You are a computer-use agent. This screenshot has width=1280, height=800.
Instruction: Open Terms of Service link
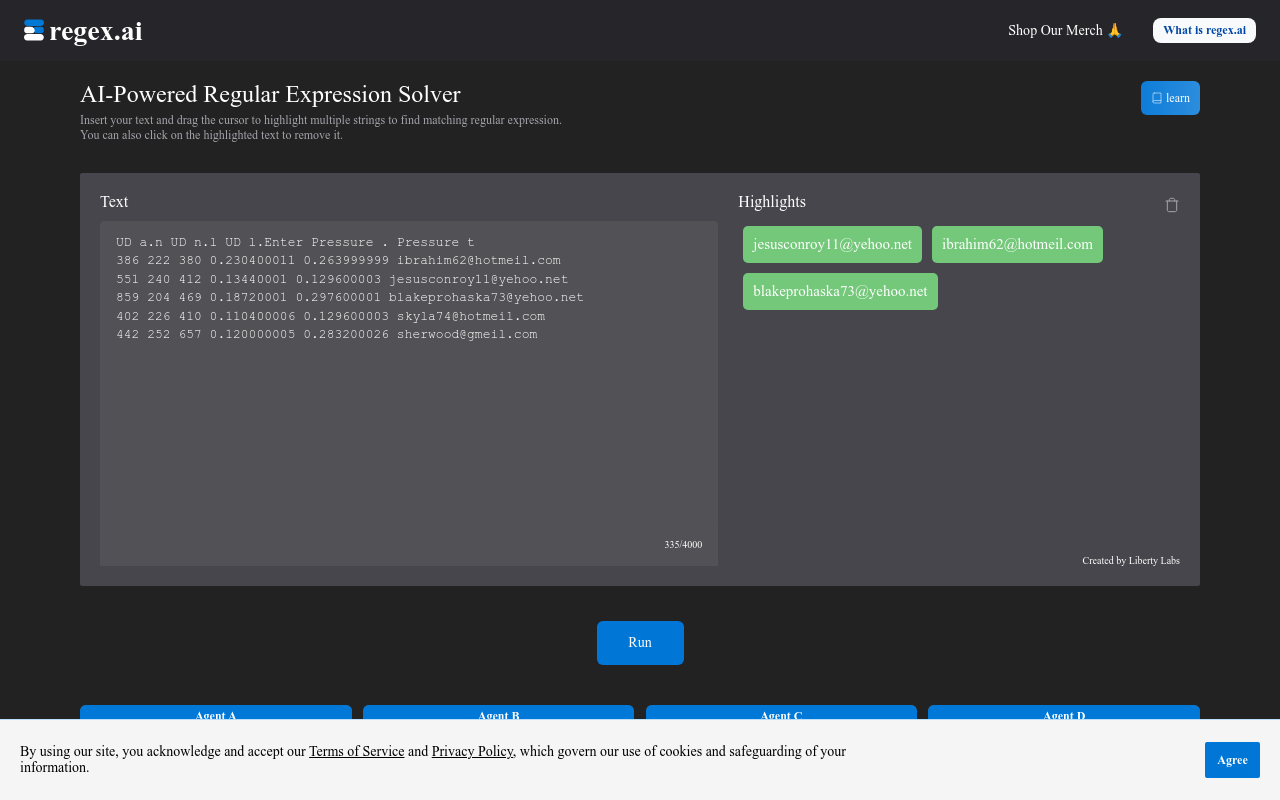coord(357,751)
